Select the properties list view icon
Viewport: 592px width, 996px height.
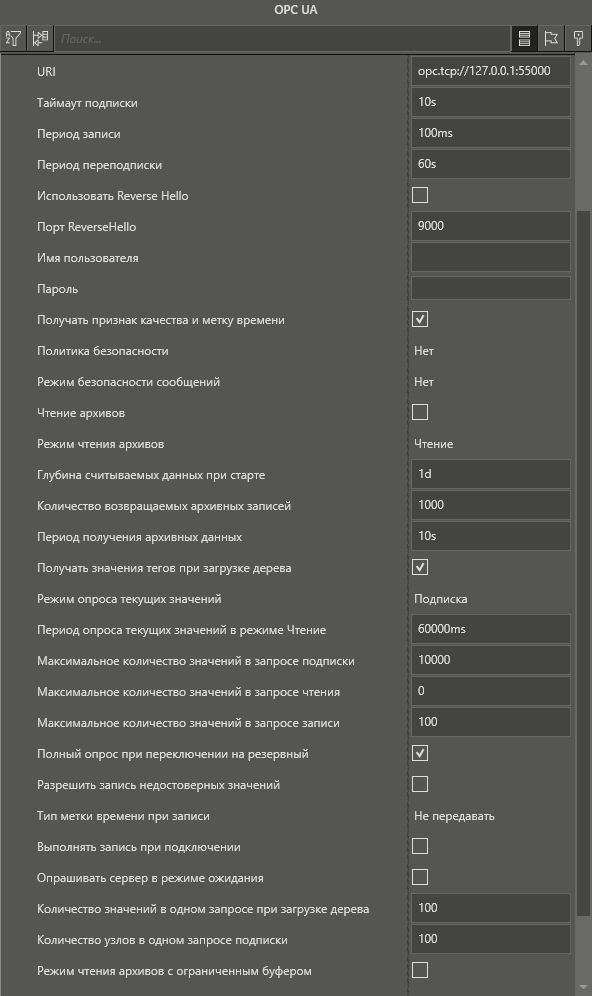click(525, 38)
